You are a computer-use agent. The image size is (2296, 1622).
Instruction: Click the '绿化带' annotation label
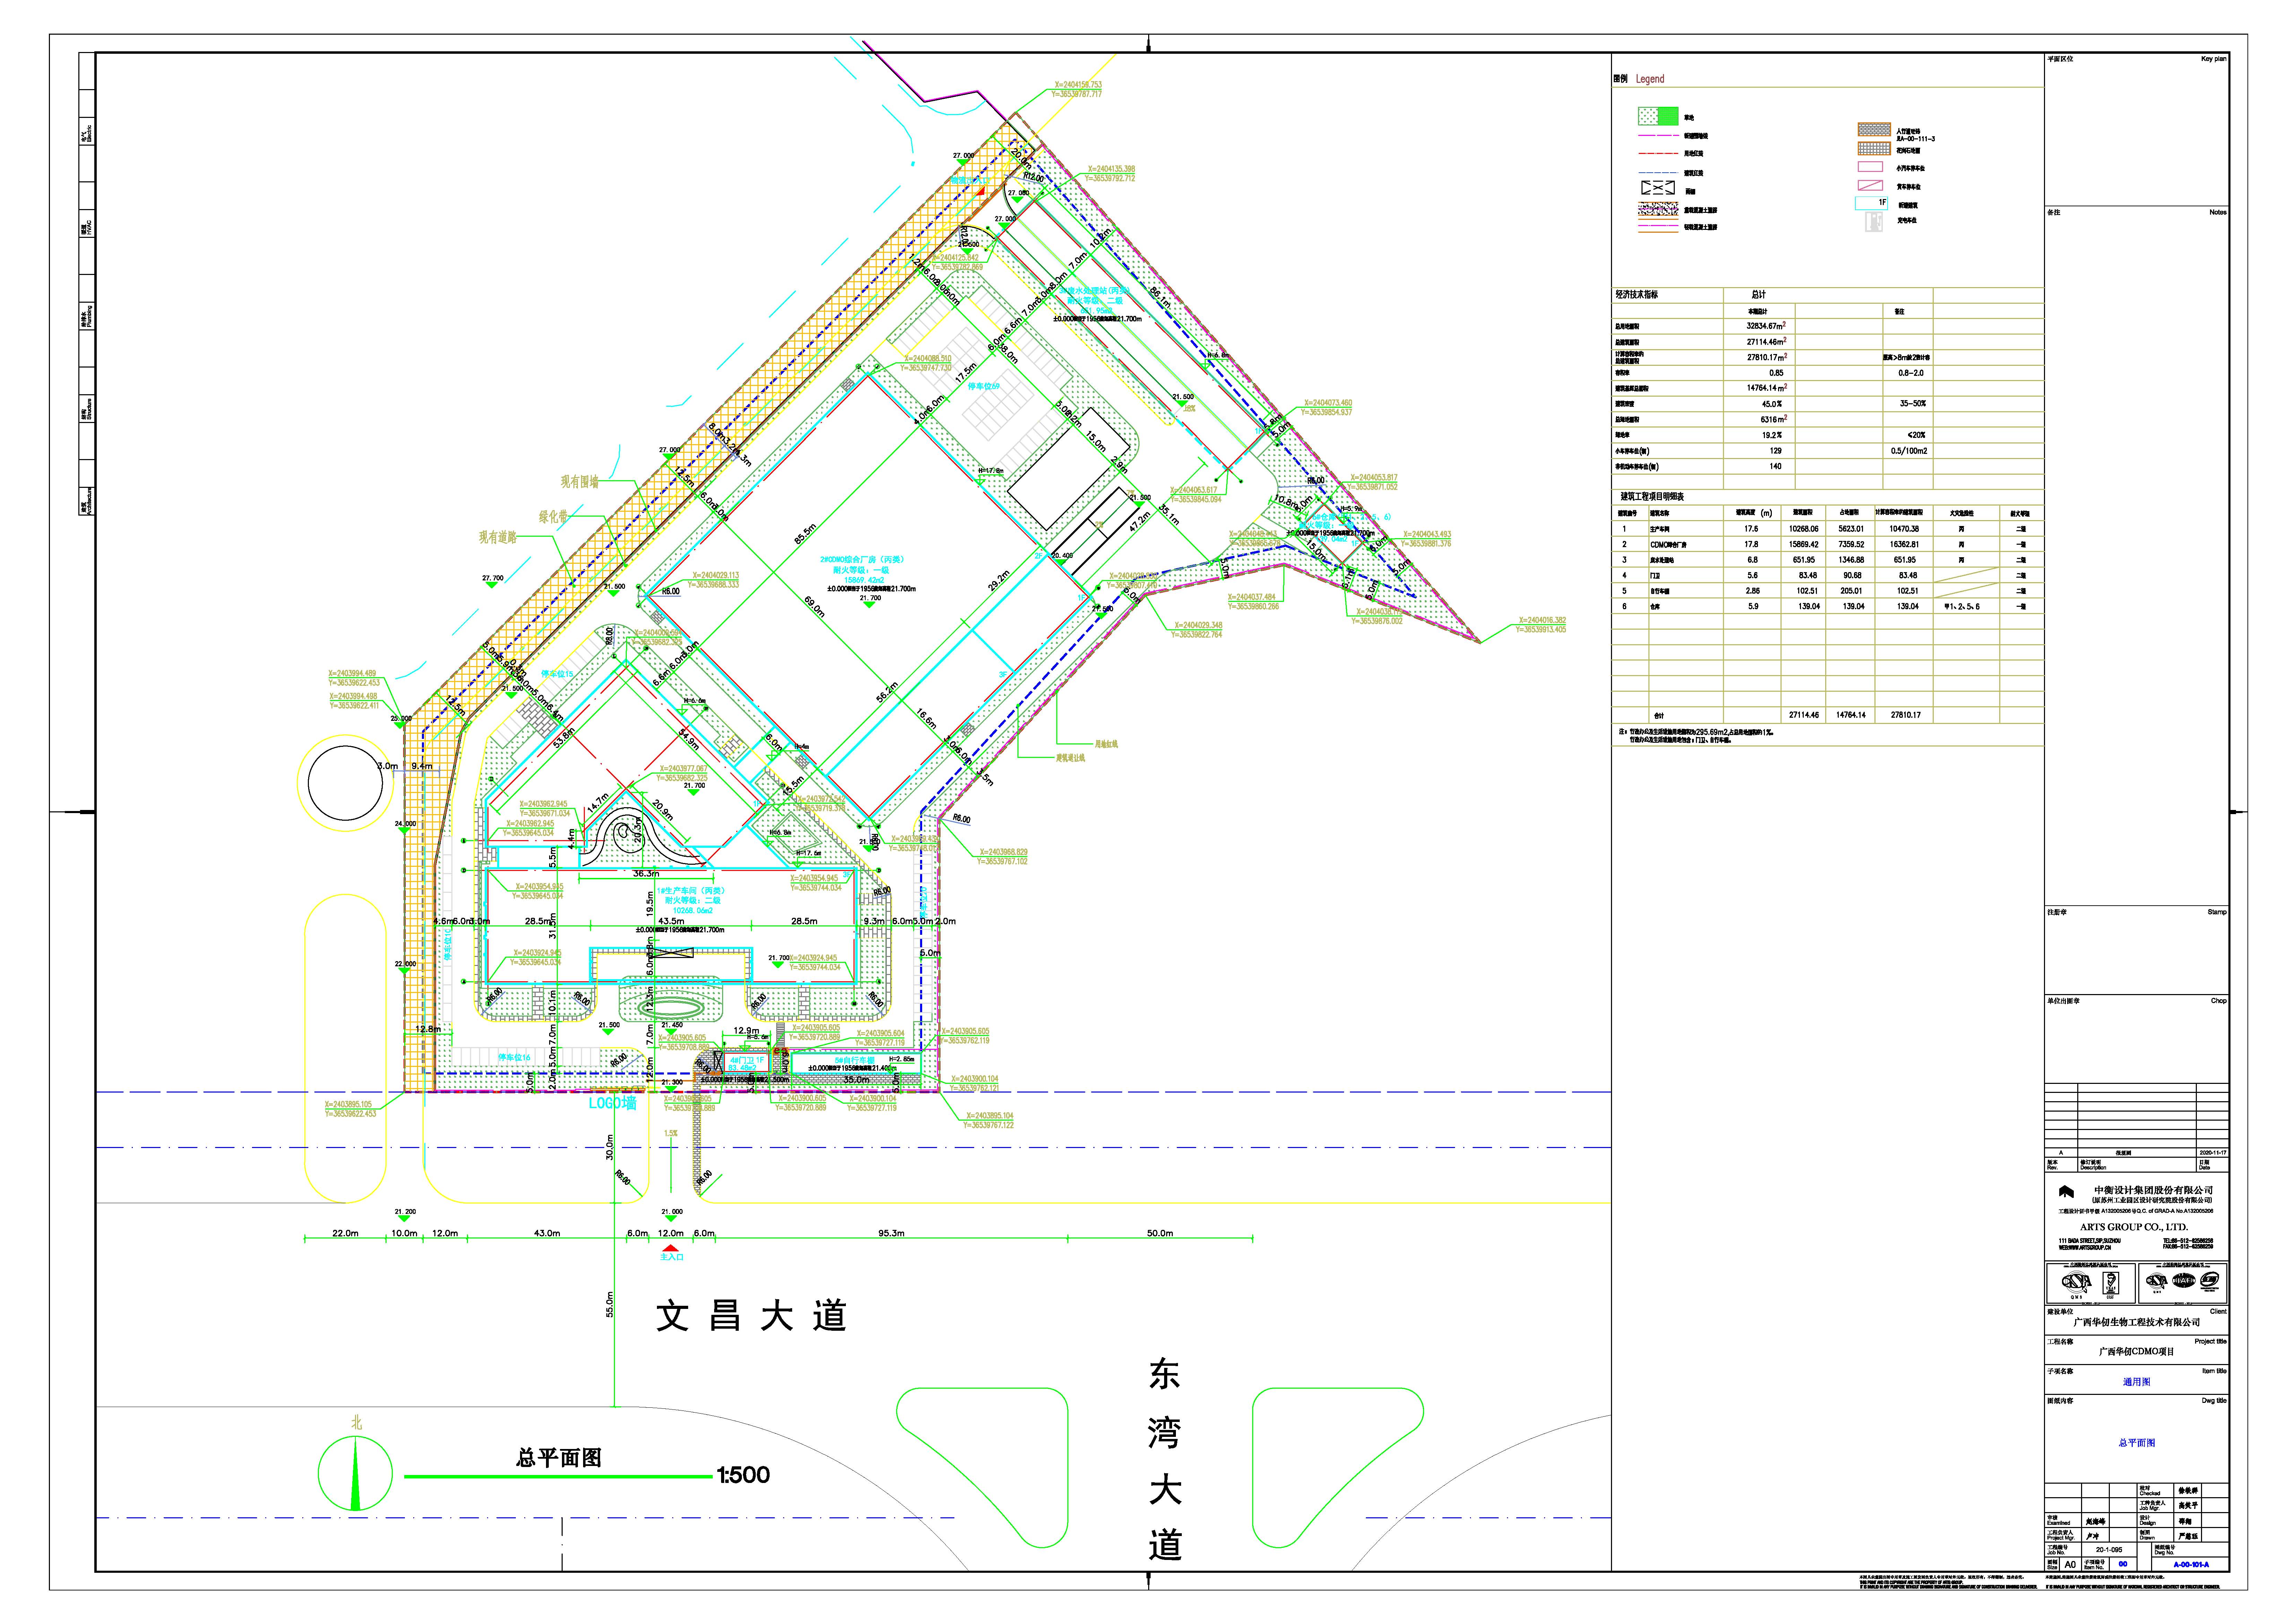(553, 517)
